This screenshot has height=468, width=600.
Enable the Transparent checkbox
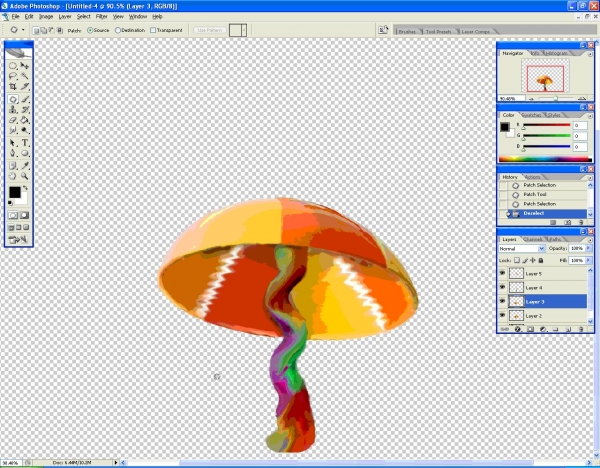153,30
